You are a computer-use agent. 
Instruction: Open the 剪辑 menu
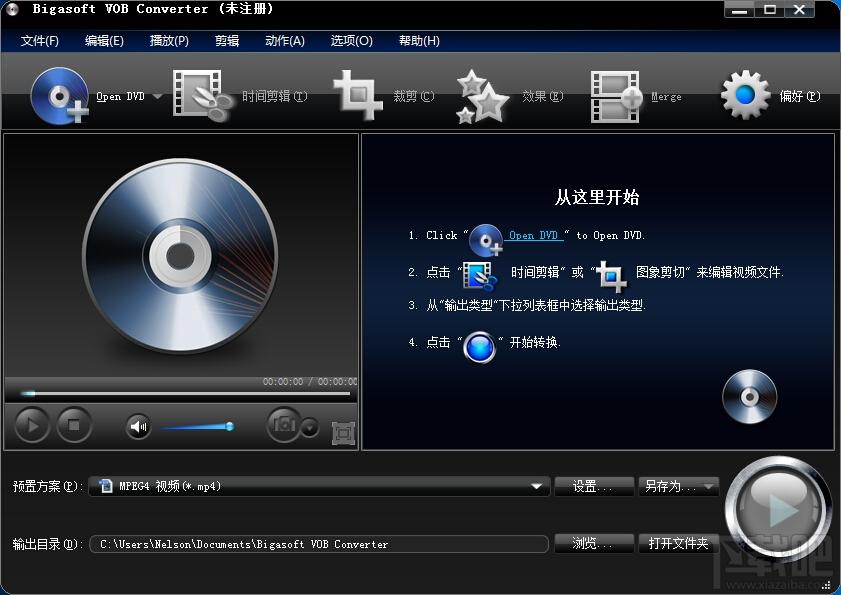(x=227, y=41)
